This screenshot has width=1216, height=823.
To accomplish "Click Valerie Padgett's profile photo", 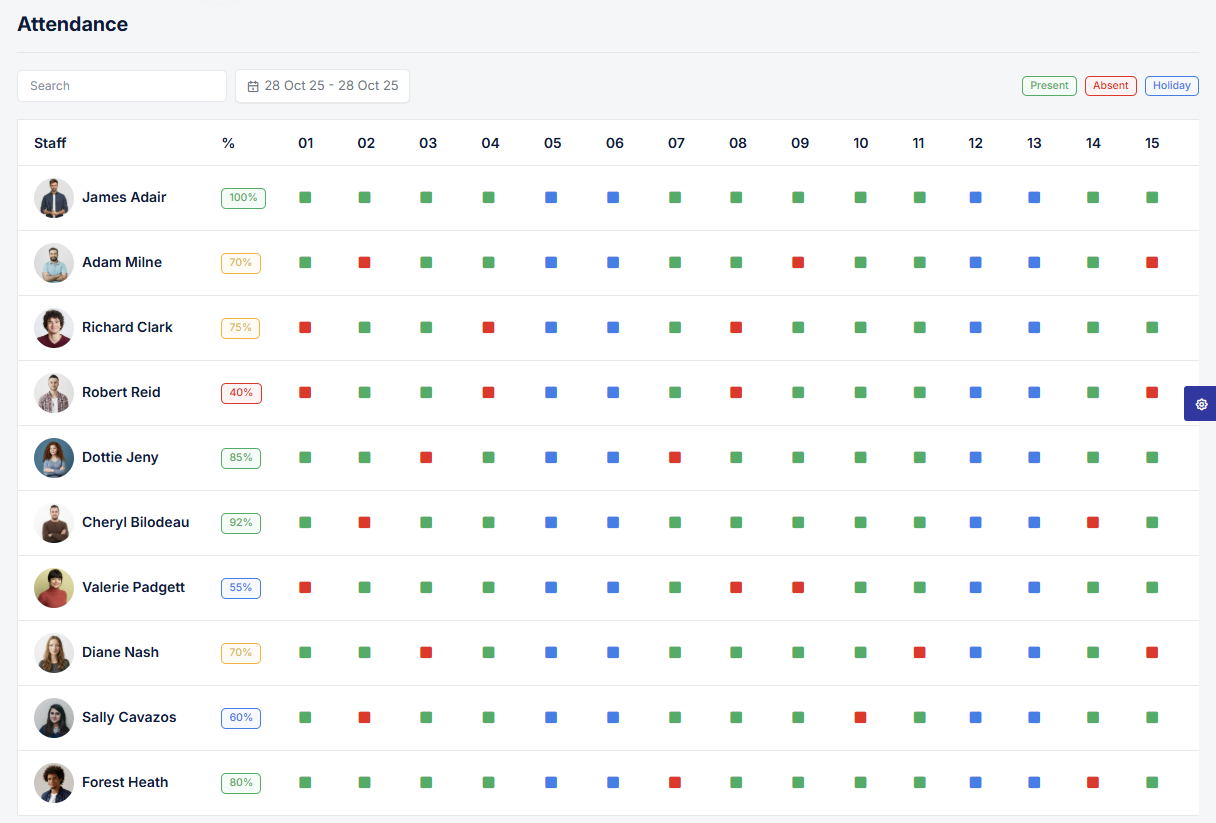I will pyautogui.click(x=54, y=588).
